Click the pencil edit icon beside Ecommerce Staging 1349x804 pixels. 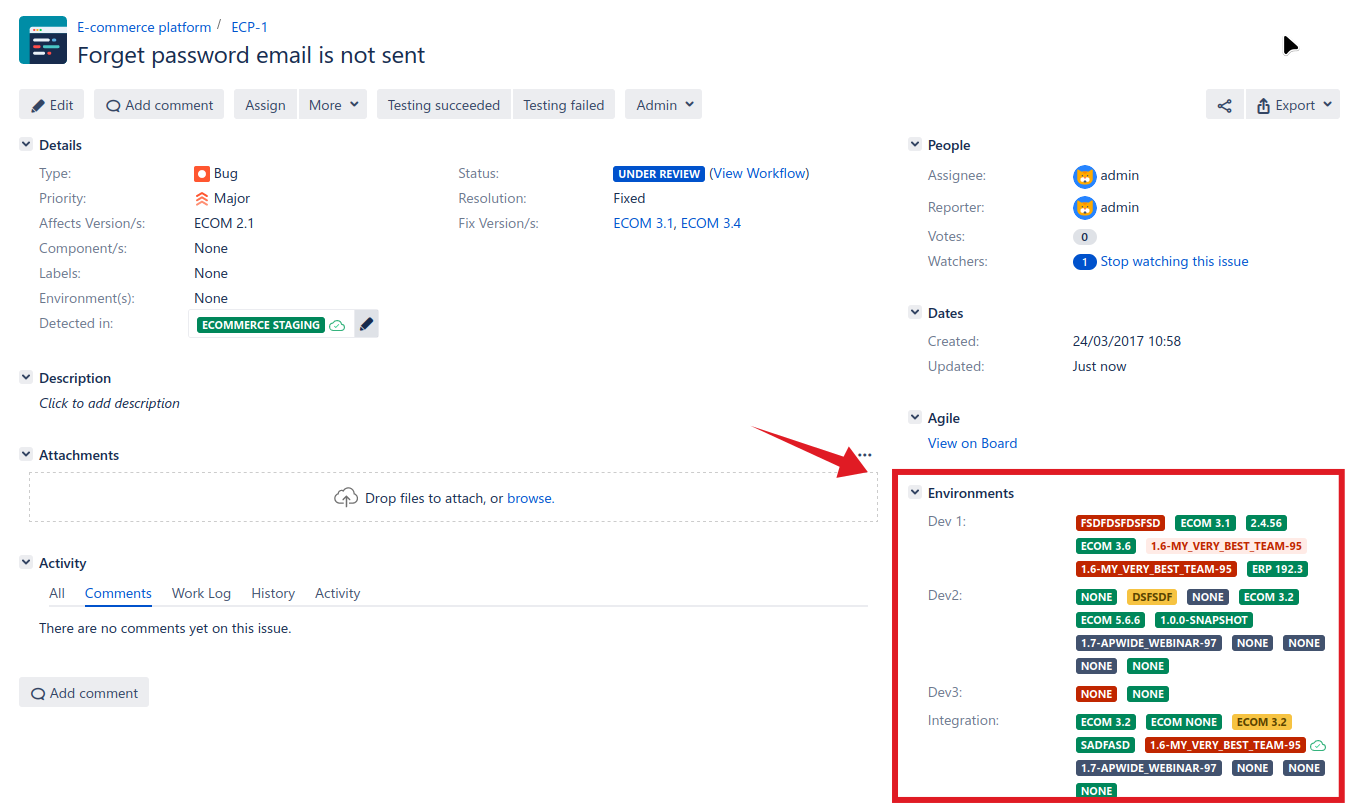366,324
